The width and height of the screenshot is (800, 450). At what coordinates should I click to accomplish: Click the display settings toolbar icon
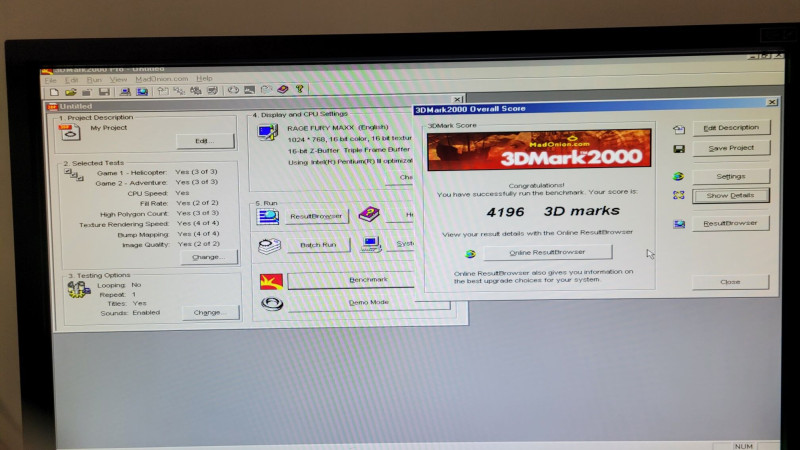coord(213,91)
